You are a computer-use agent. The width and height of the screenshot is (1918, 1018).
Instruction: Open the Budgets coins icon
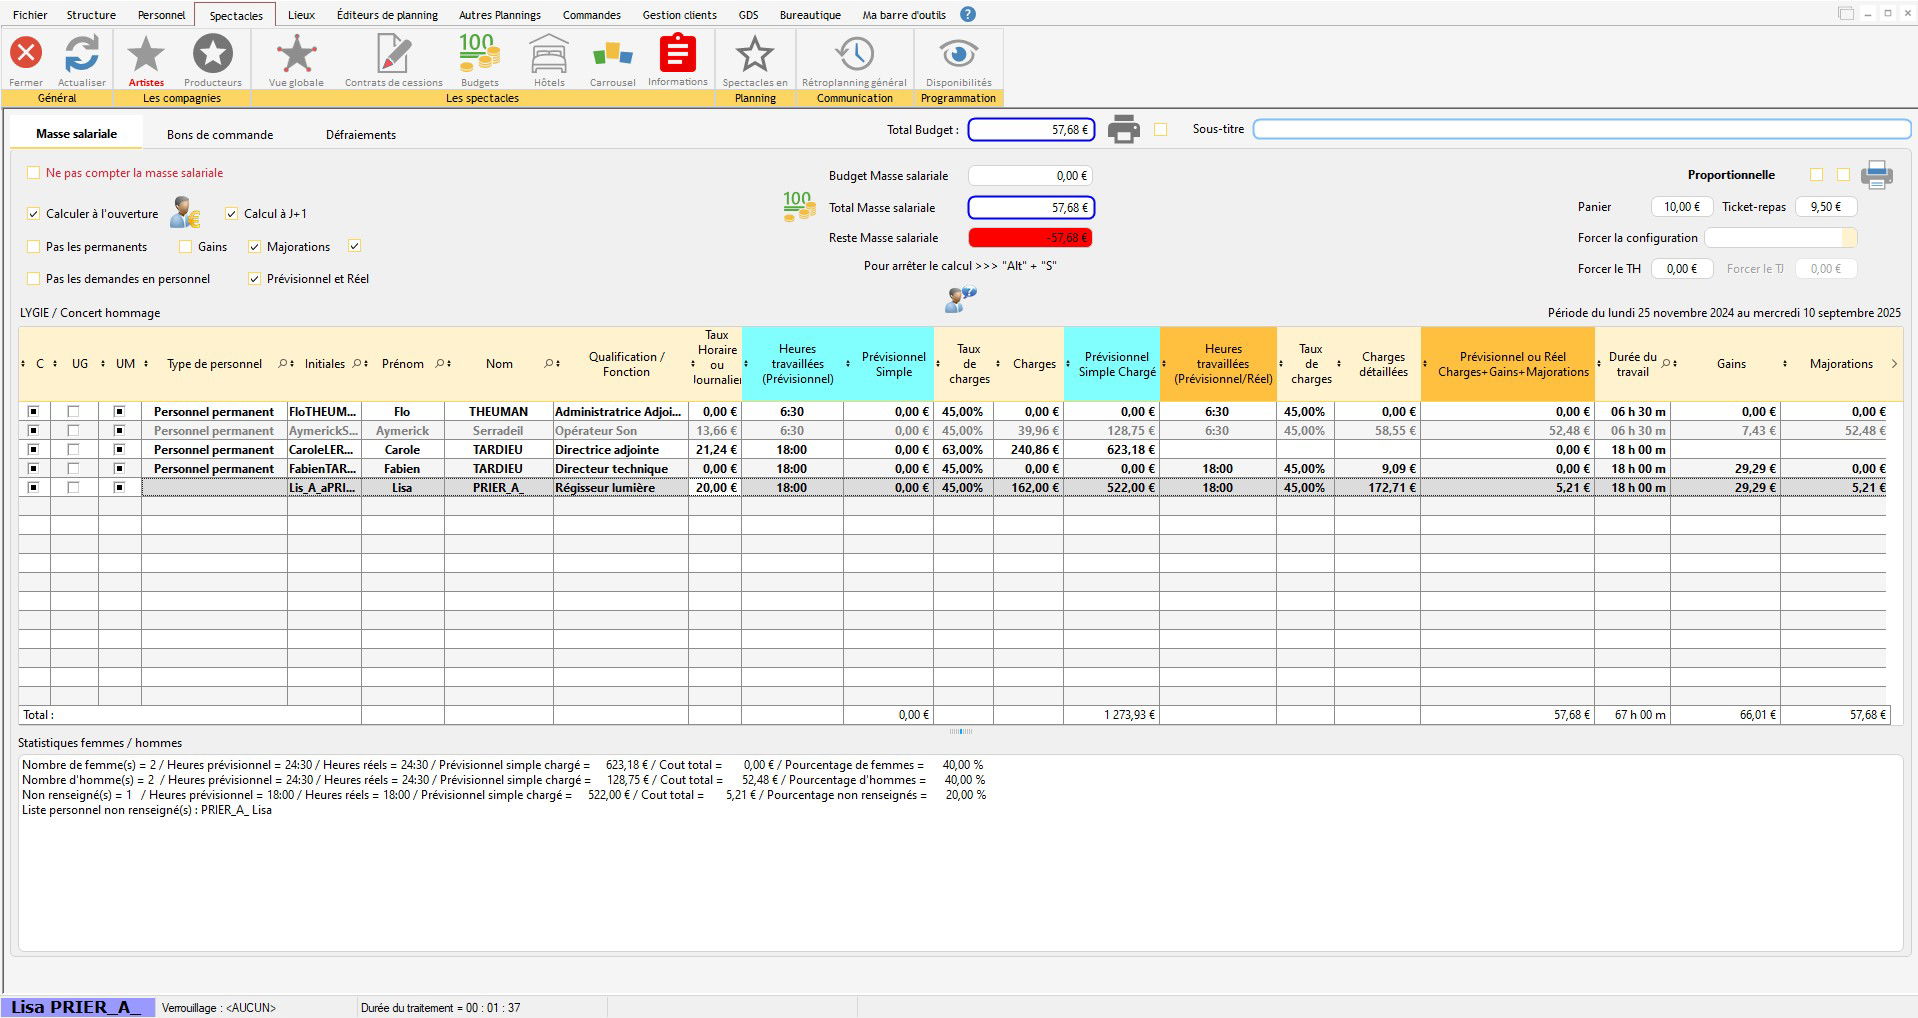click(479, 54)
